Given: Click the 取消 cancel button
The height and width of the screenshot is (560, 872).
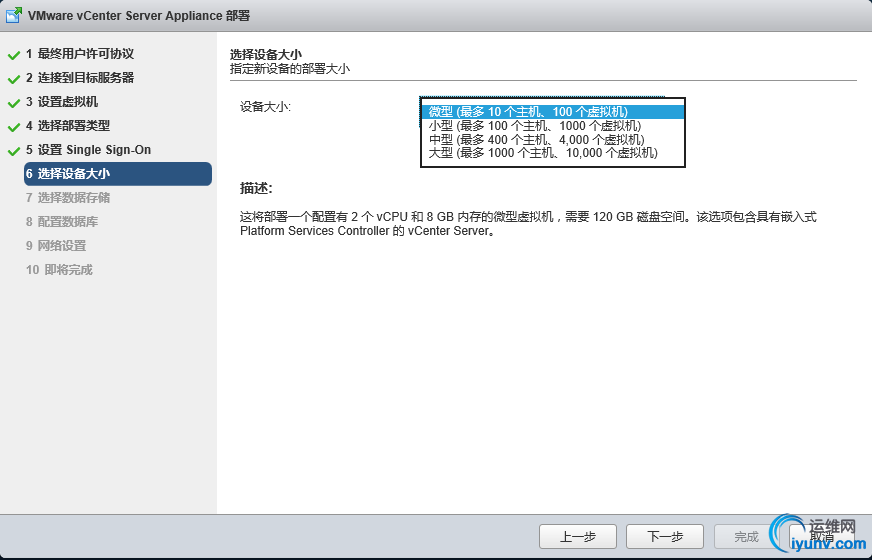Looking at the screenshot, I should (821, 537).
